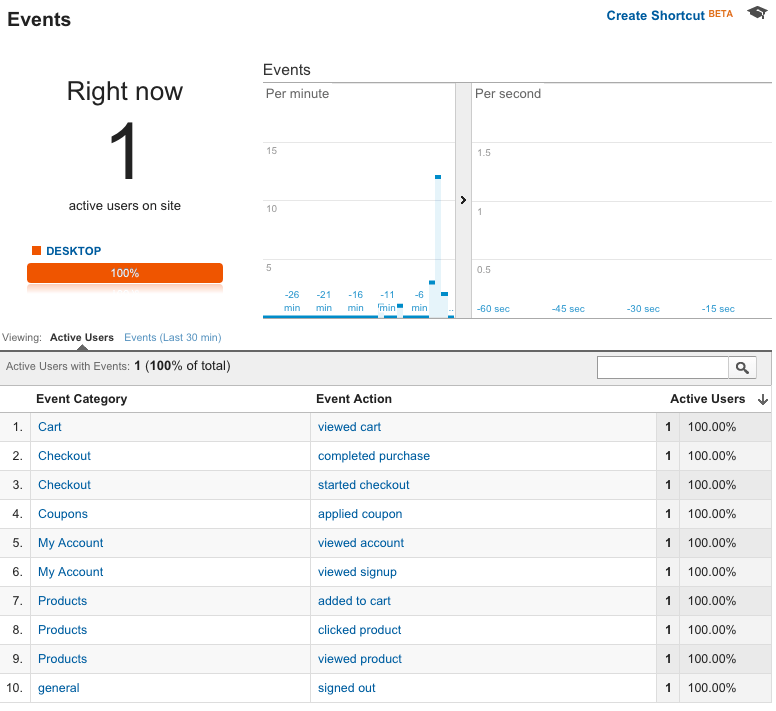Click the graduation cap education icon
776x711 pixels.
click(757, 15)
